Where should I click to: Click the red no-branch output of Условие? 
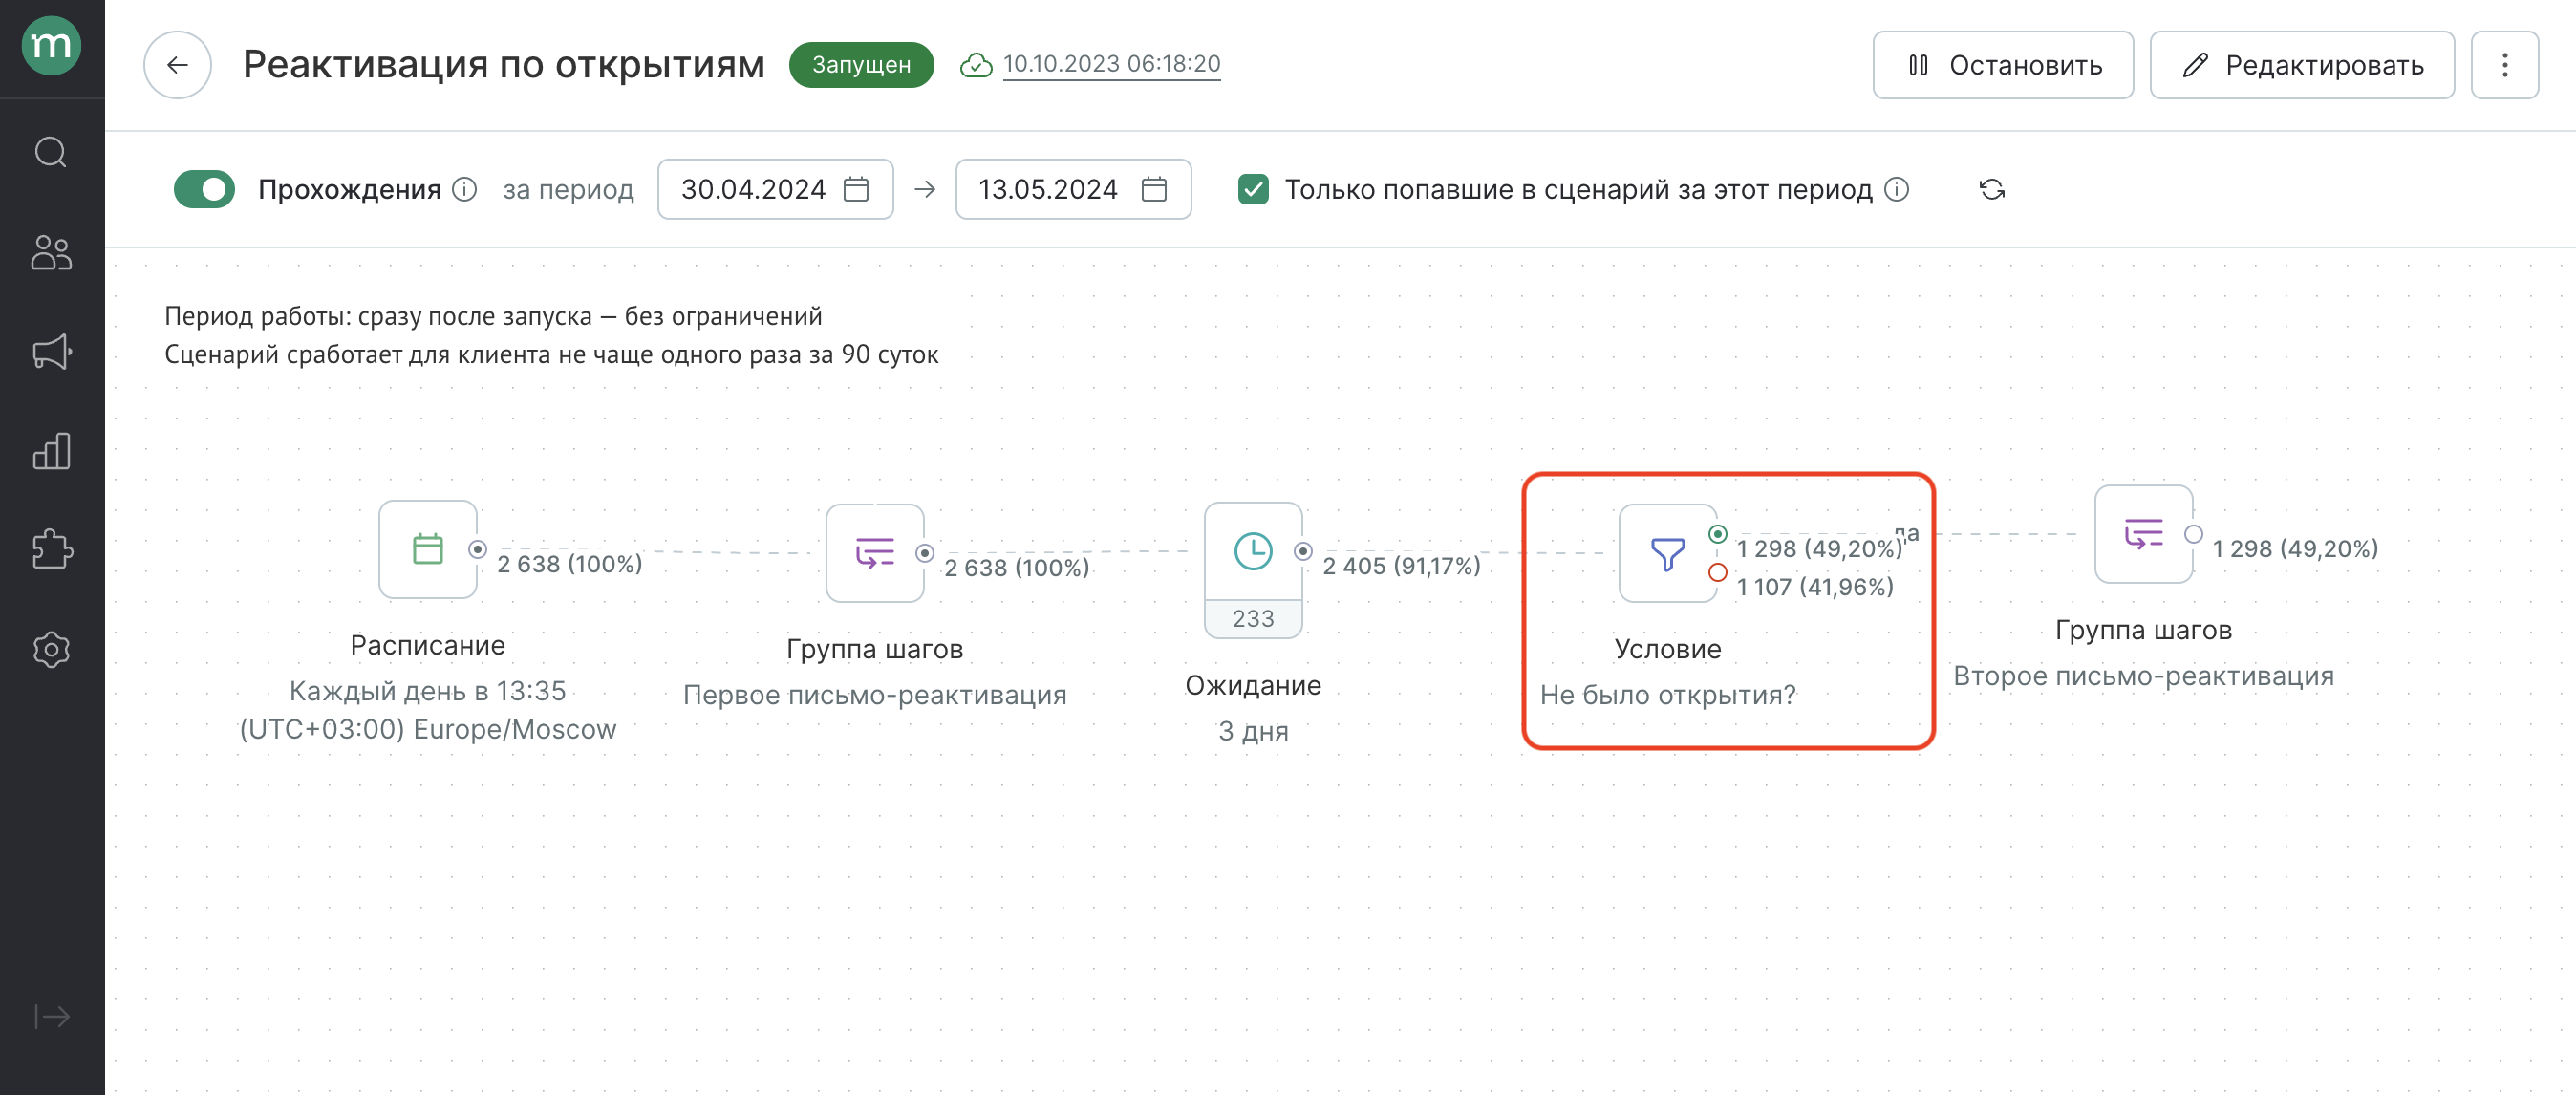[1717, 572]
